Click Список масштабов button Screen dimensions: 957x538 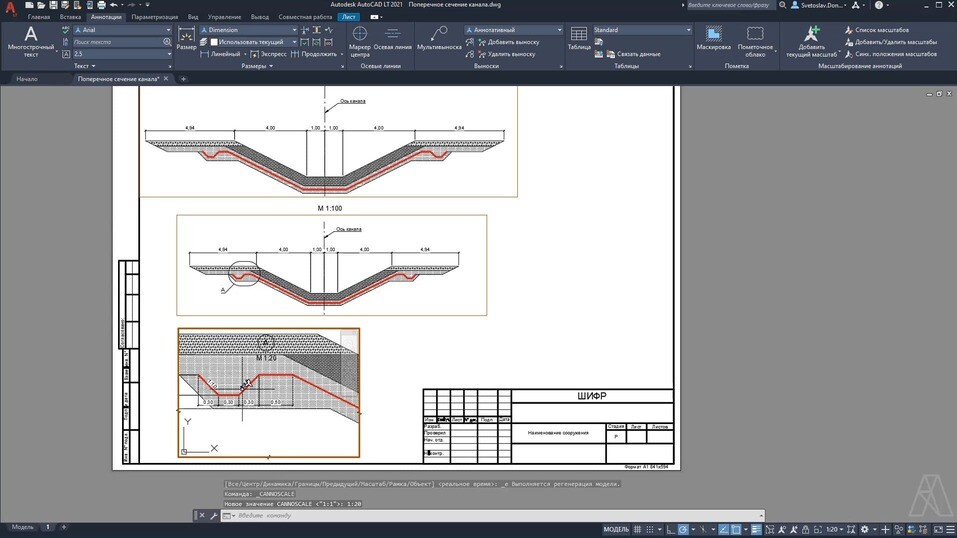pyautogui.click(x=876, y=30)
